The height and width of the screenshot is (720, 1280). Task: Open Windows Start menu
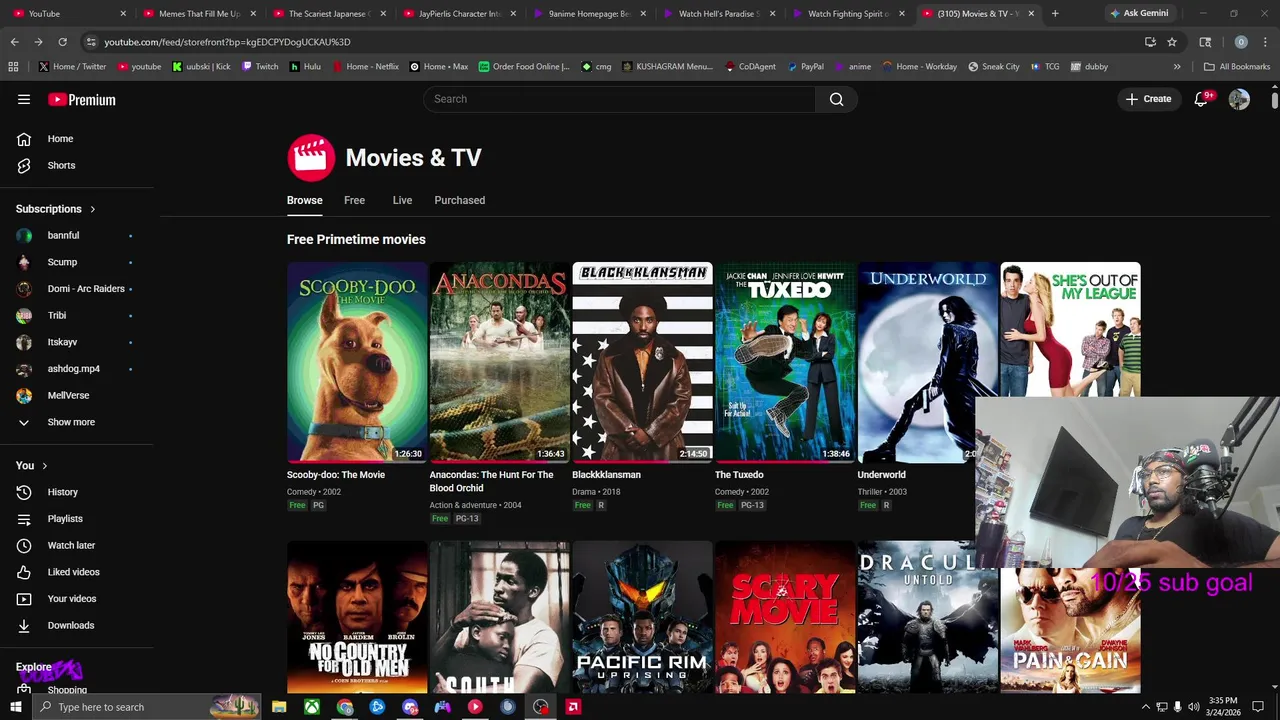15,707
